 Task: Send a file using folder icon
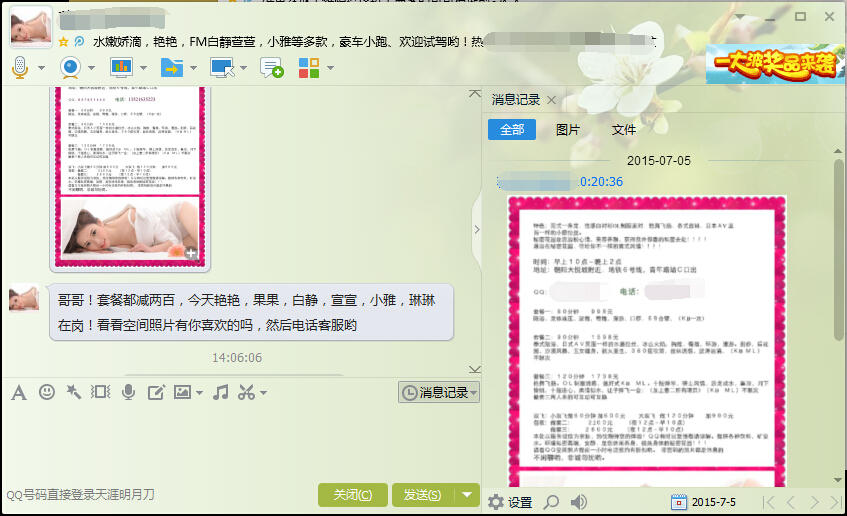[171, 68]
